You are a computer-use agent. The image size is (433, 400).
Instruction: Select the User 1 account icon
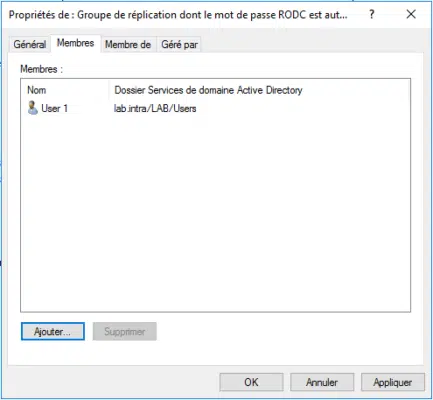(x=32, y=108)
